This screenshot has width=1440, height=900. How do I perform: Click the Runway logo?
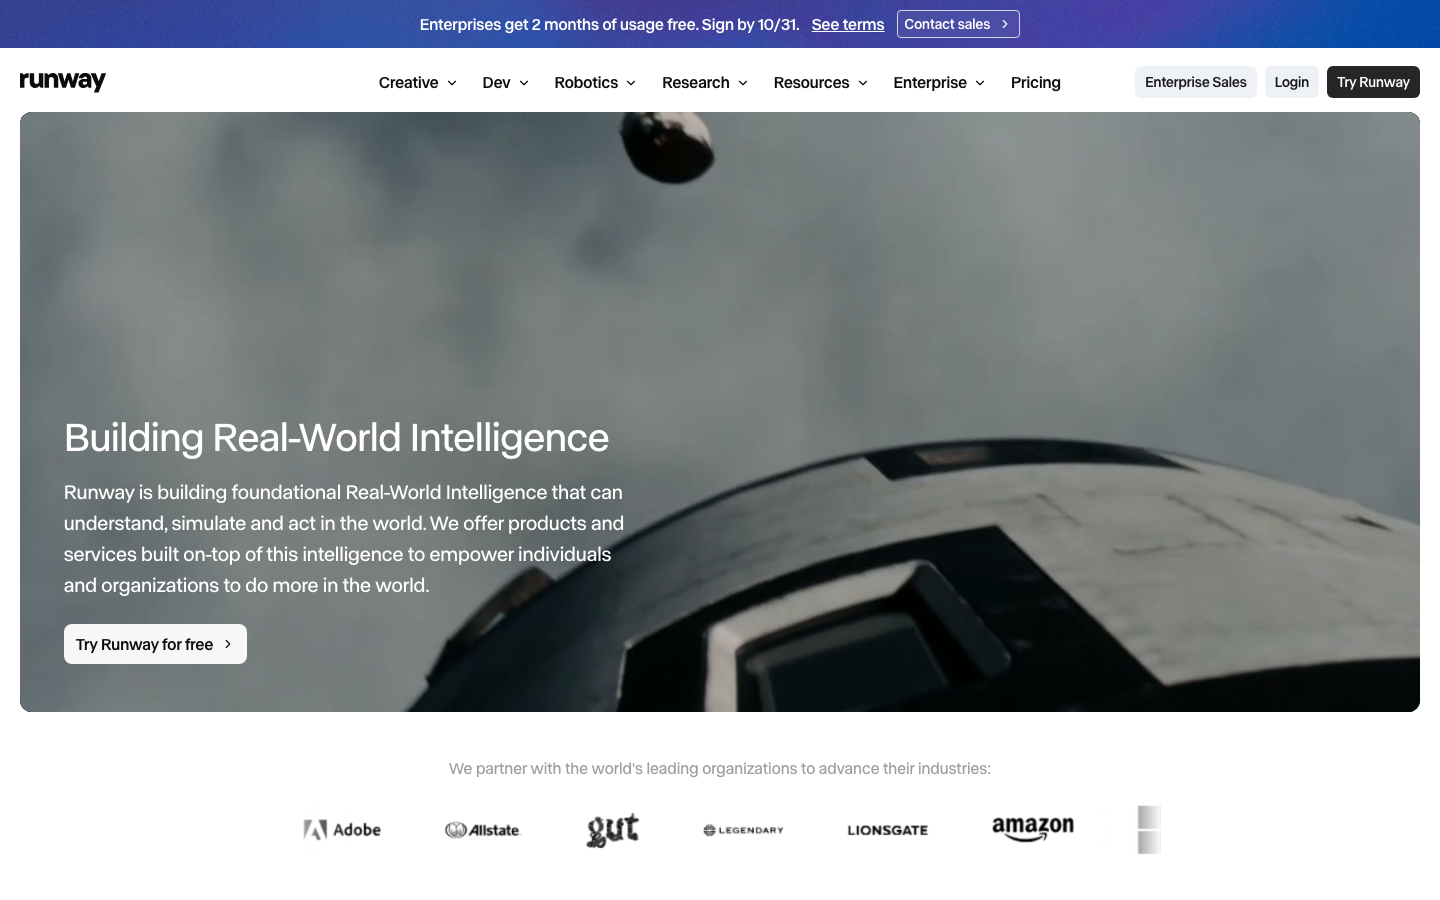63,82
